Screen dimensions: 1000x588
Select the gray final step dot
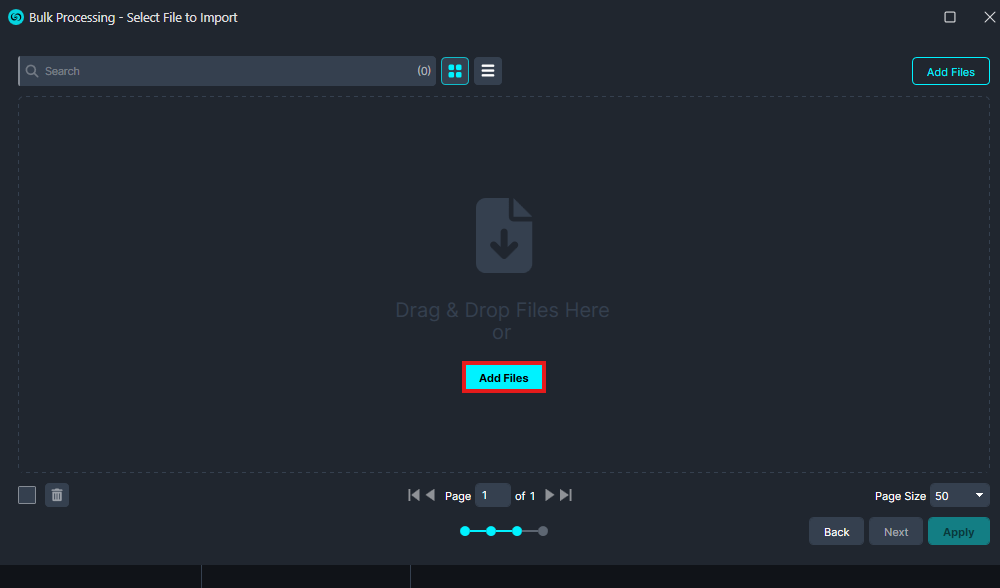click(543, 531)
